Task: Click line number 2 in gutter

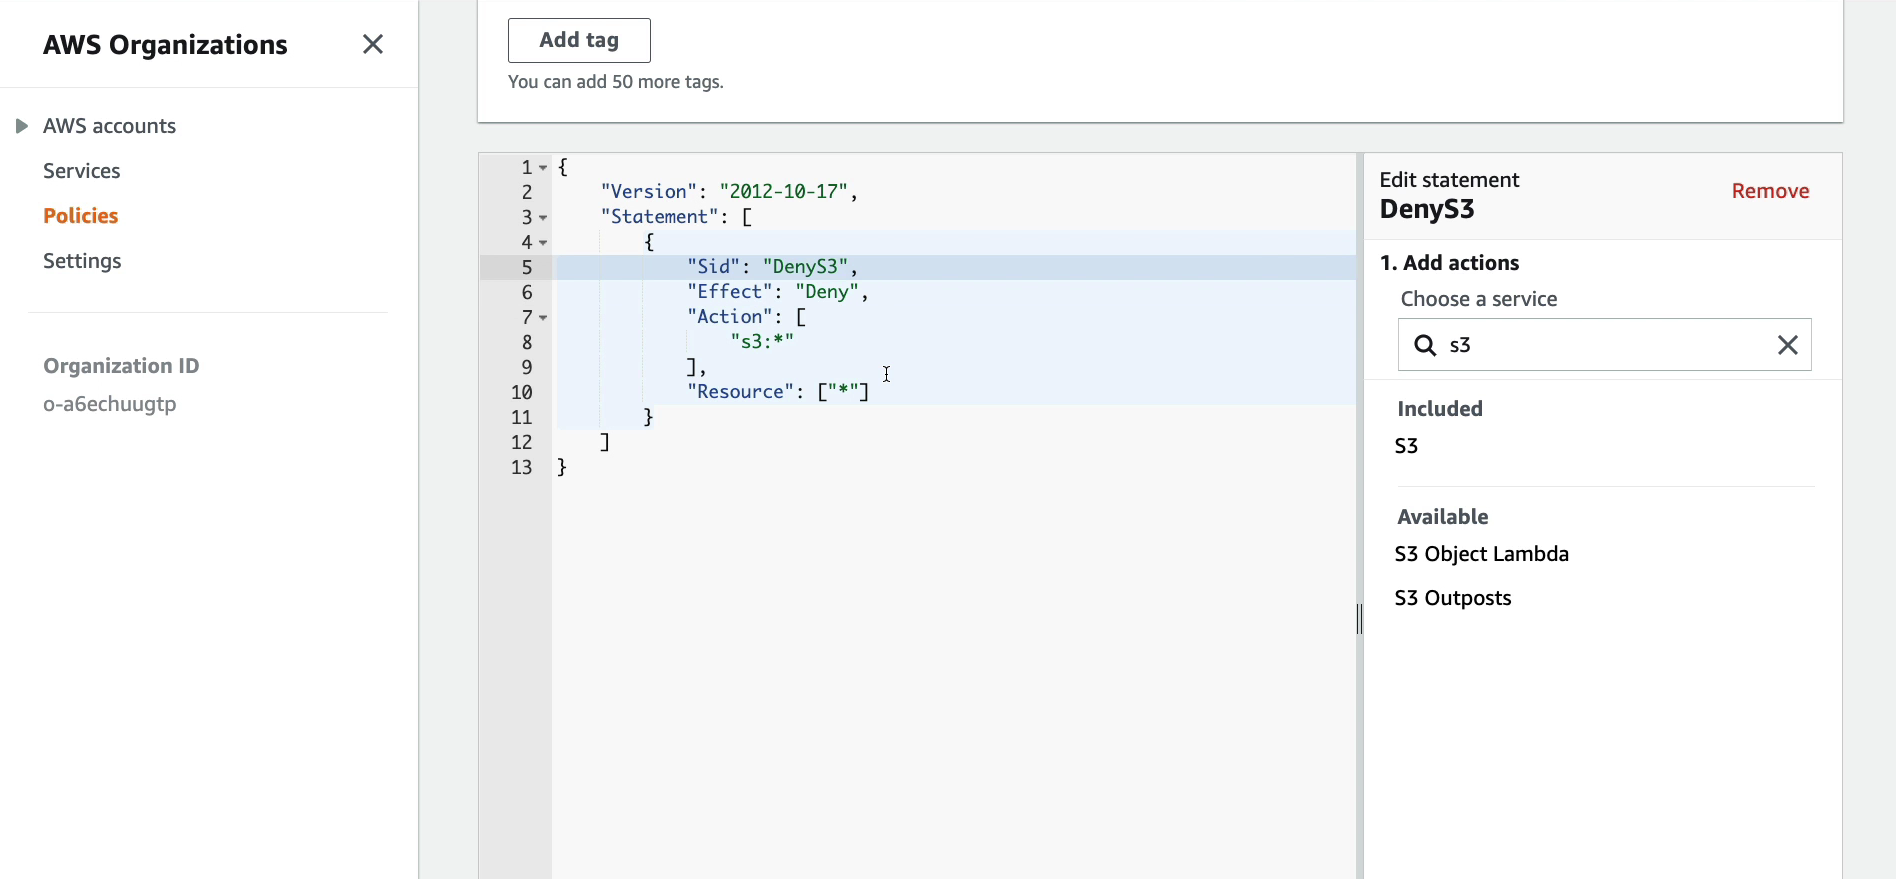Action: [527, 192]
